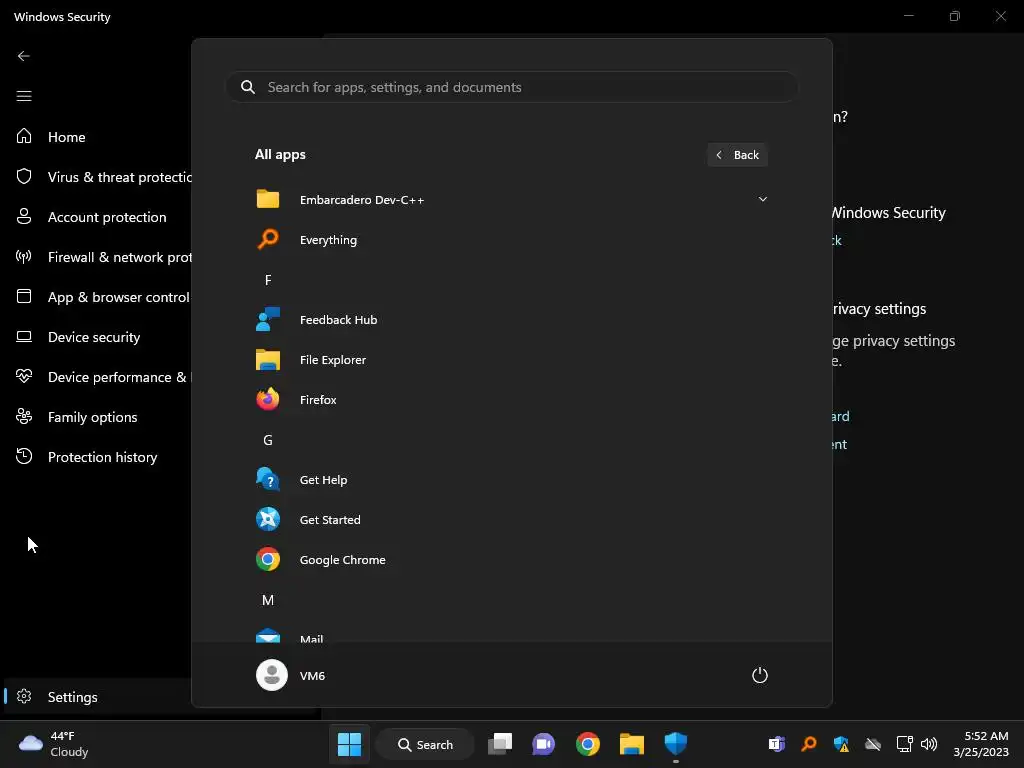
Task: Open Get Started app
Action: click(x=511, y=520)
